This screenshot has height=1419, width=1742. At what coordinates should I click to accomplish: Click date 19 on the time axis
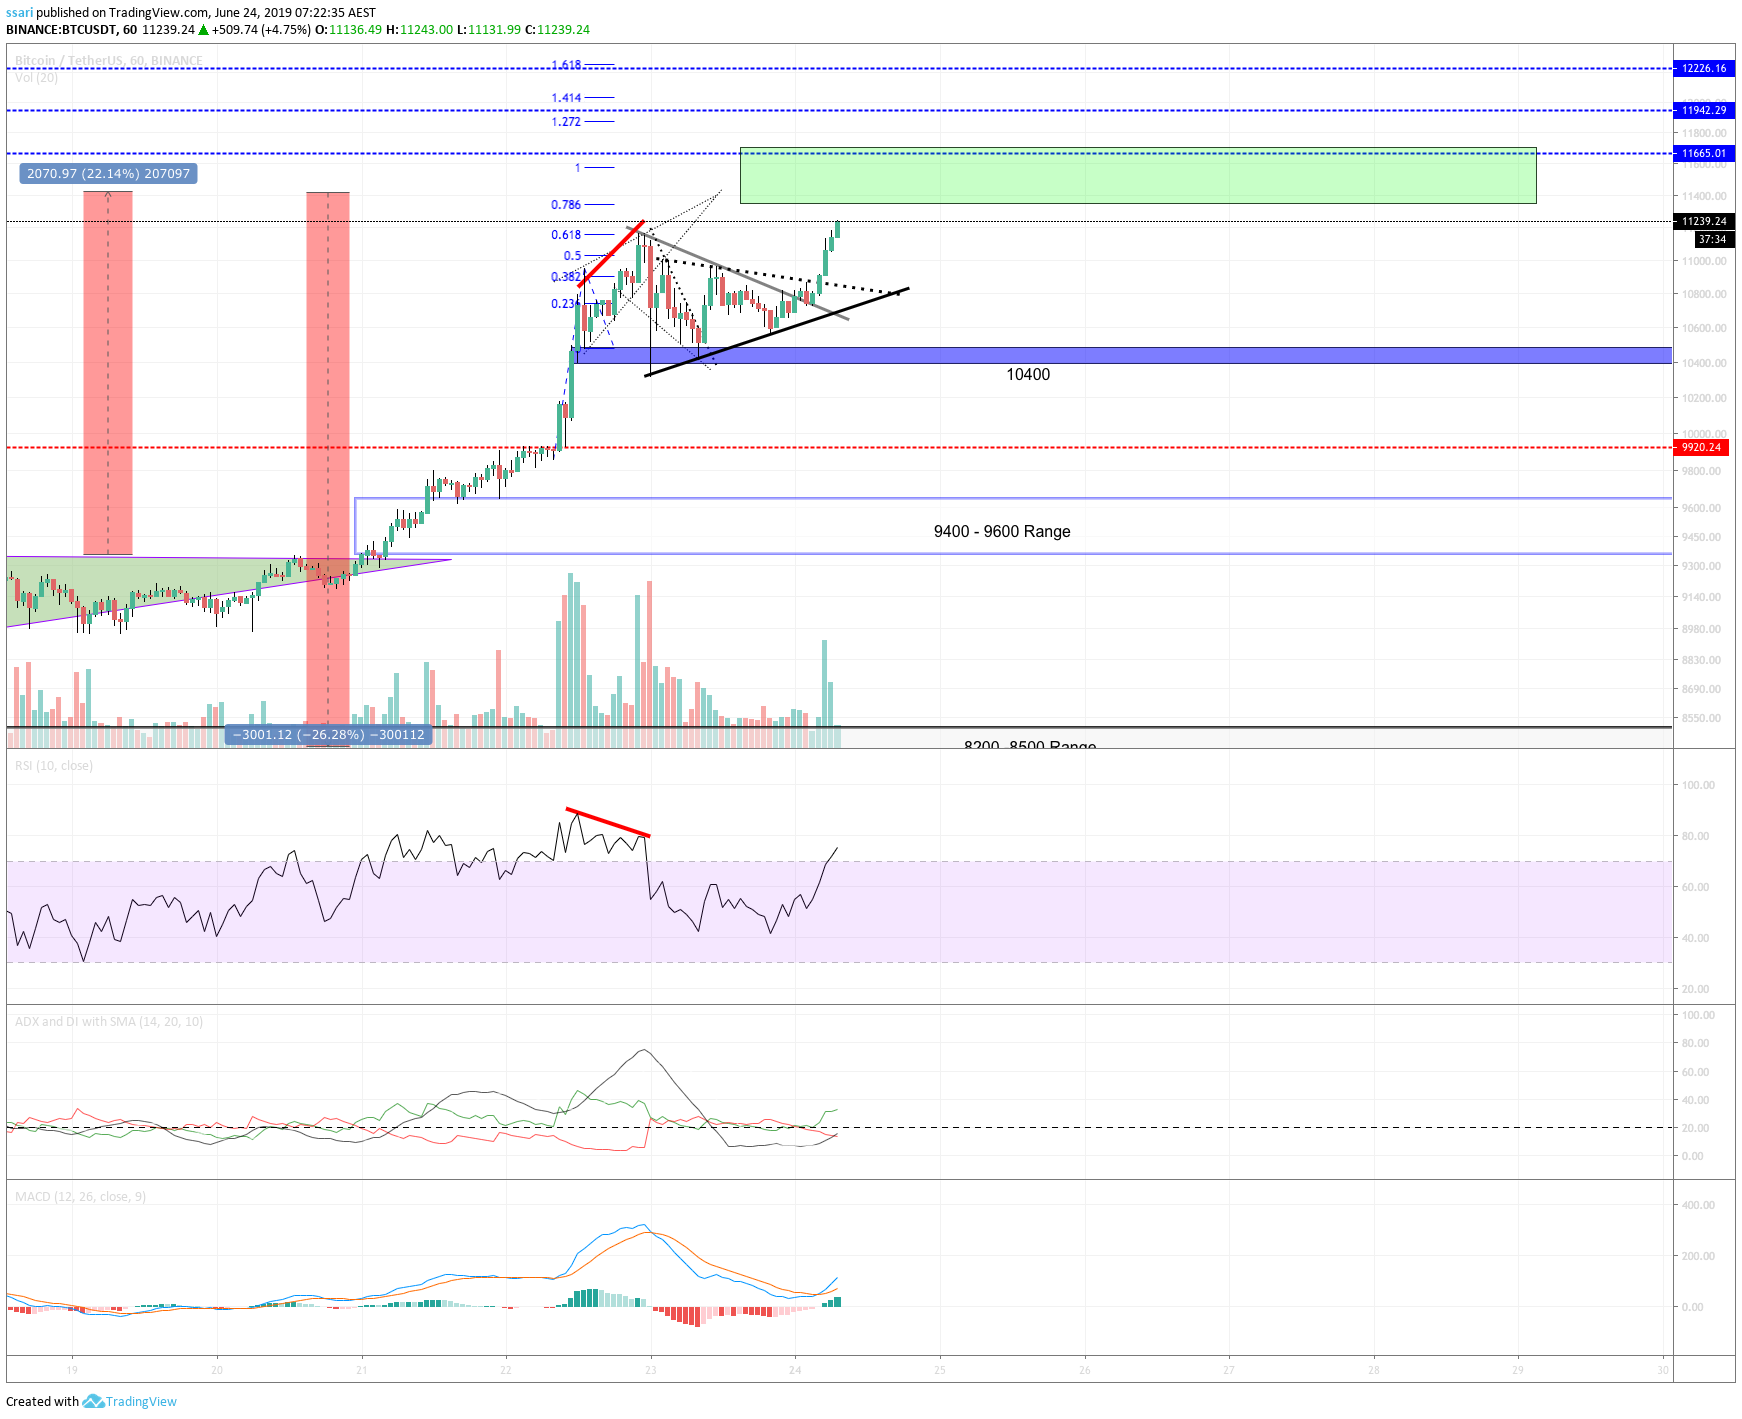click(x=72, y=1370)
